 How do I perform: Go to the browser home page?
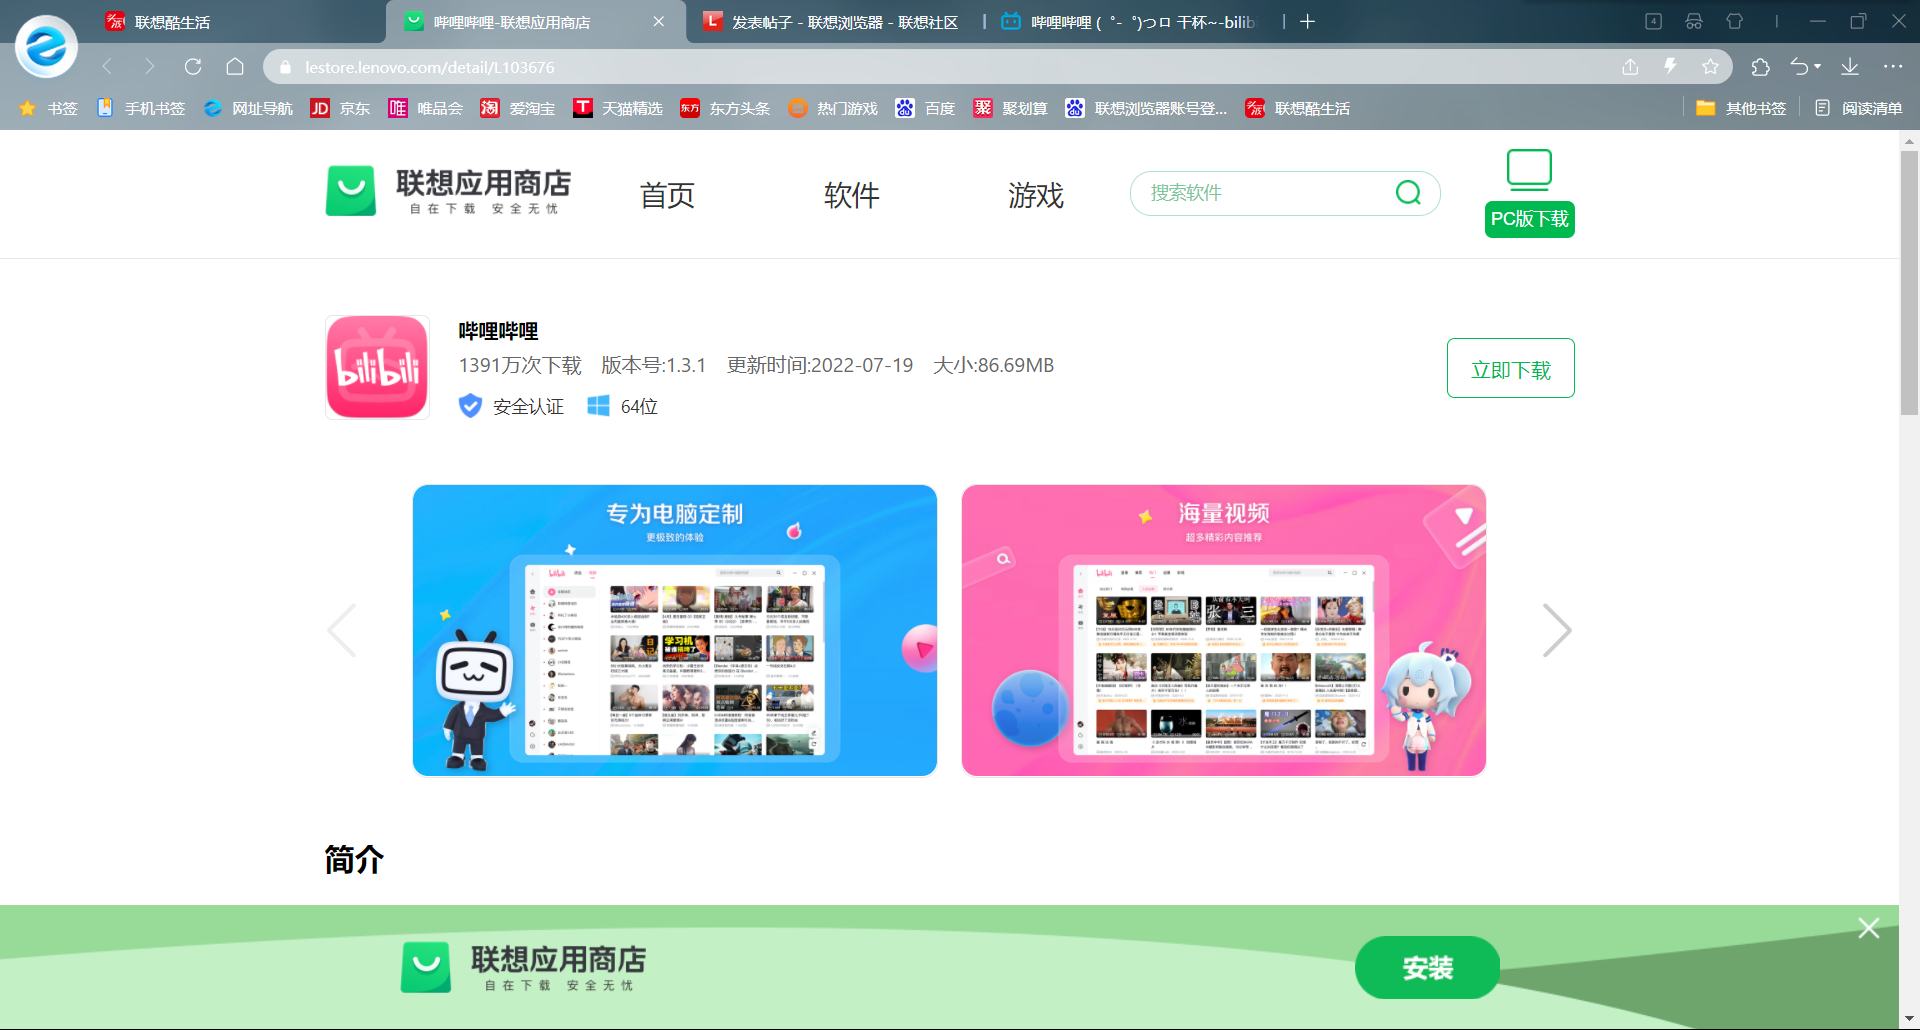pyautogui.click(x=235, y=67)
